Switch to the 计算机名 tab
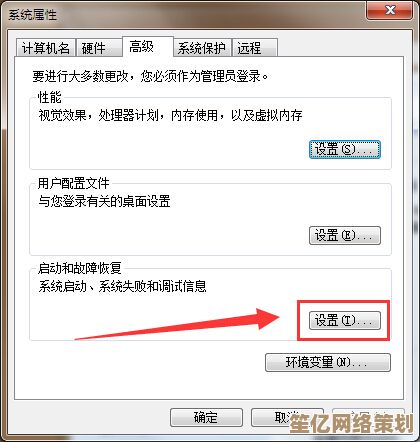This screenshot has width=420, height=442. [x=45, y=48]
